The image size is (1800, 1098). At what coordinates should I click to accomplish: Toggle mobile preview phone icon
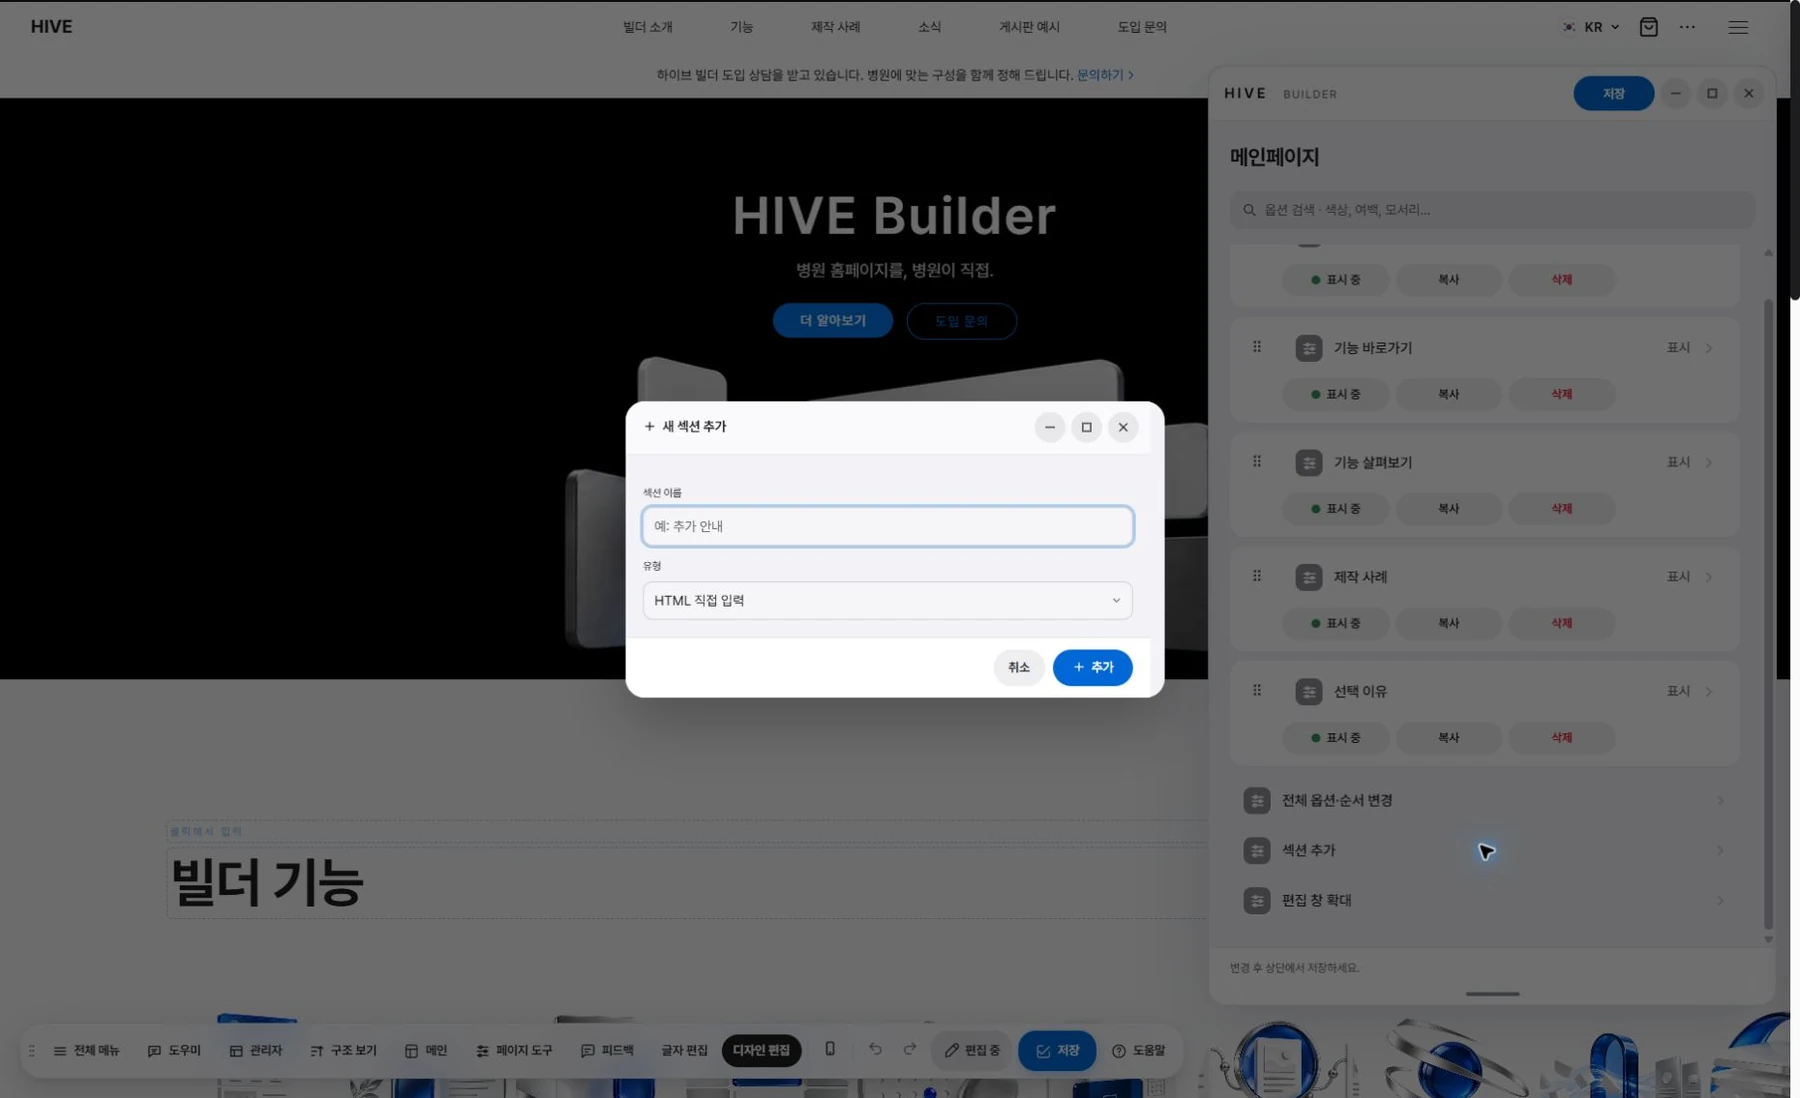(830, 1049)
